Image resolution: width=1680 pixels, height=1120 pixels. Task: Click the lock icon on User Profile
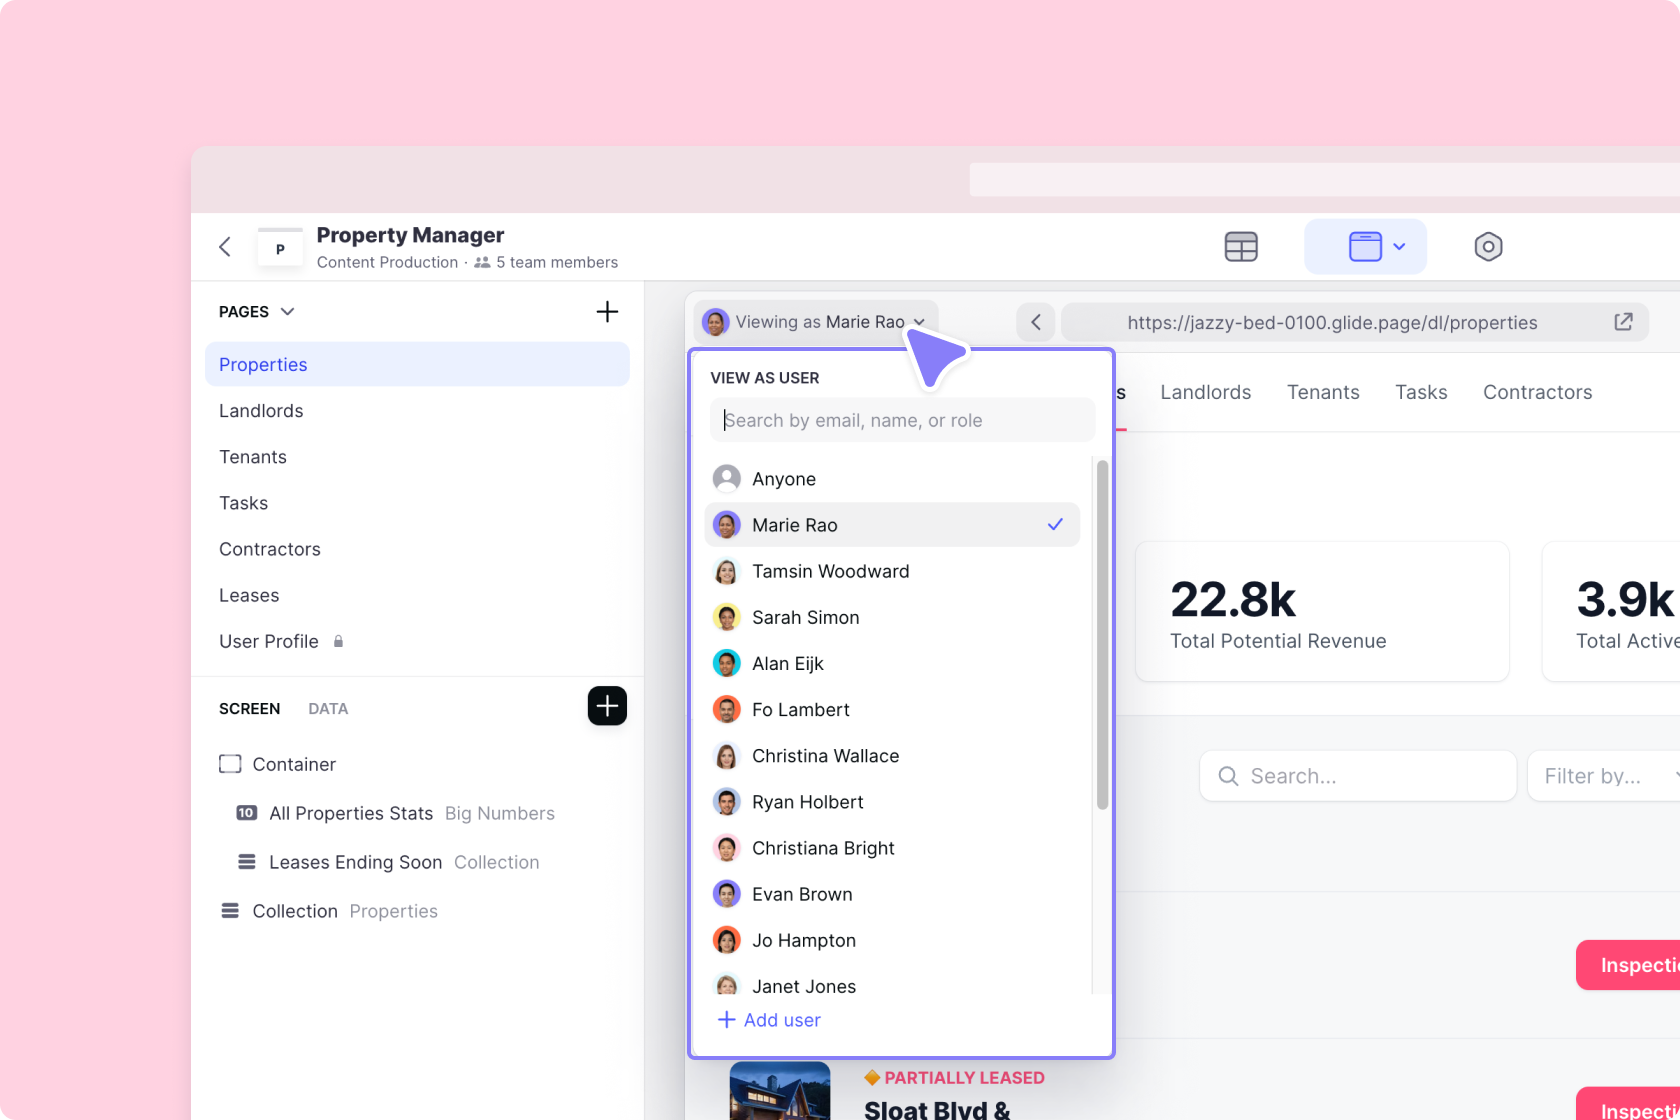(x=337, y=641)
